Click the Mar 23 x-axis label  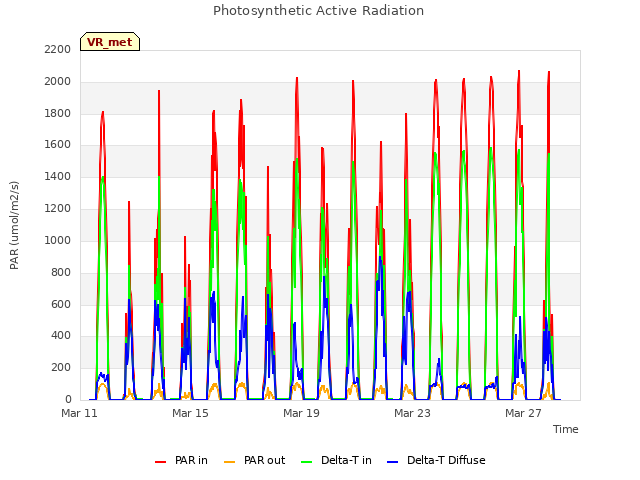[412, 413]
